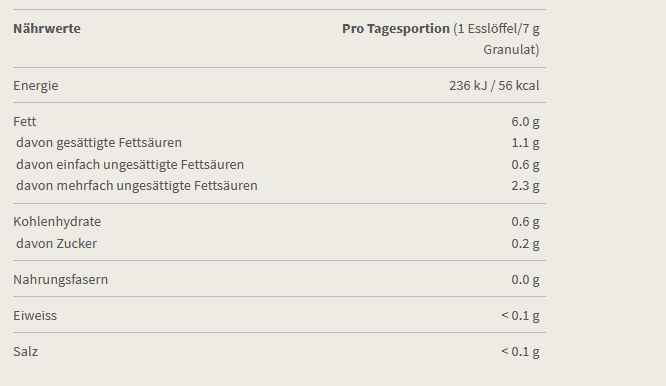Click the davon Zucker label
Image resolution: width=666 pixels, height=386 pixels.
click(56, 244)
